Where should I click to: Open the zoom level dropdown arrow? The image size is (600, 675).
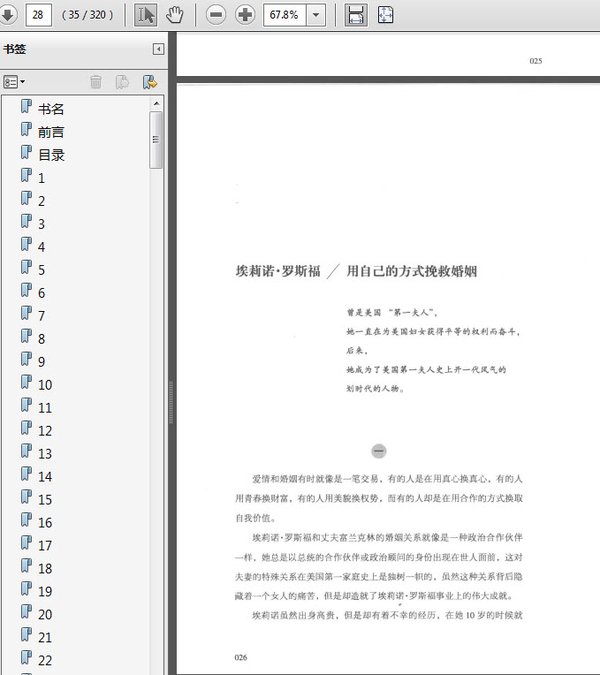(316, 15)
